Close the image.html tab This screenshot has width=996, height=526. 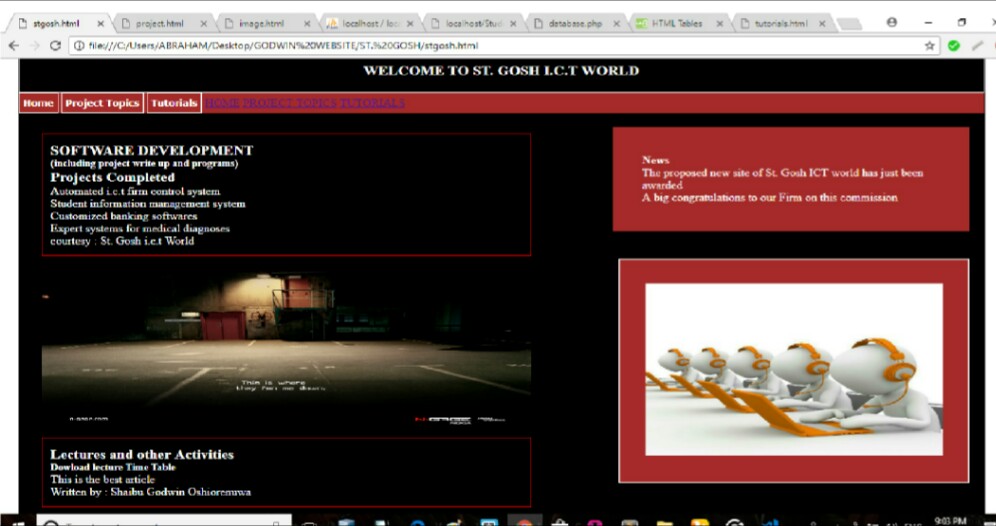pyautogui.click(x=307, y=24)
